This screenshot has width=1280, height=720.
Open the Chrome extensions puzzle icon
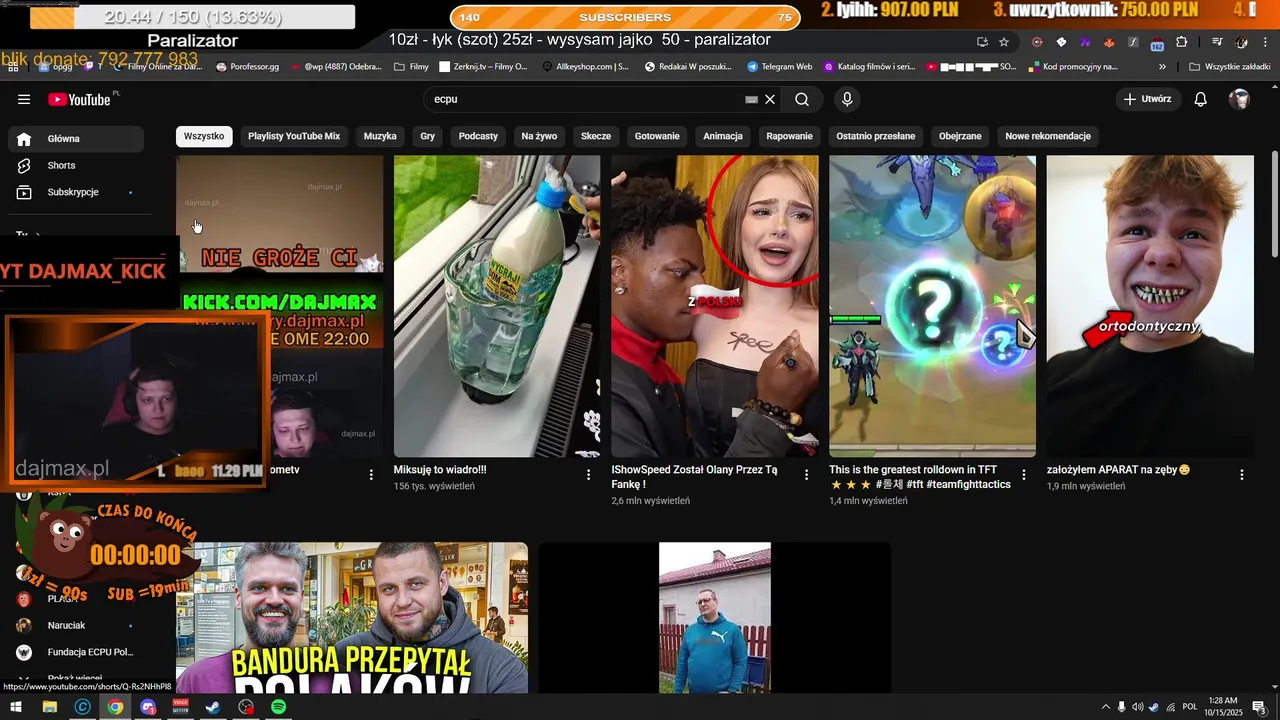click(1182, 42)
